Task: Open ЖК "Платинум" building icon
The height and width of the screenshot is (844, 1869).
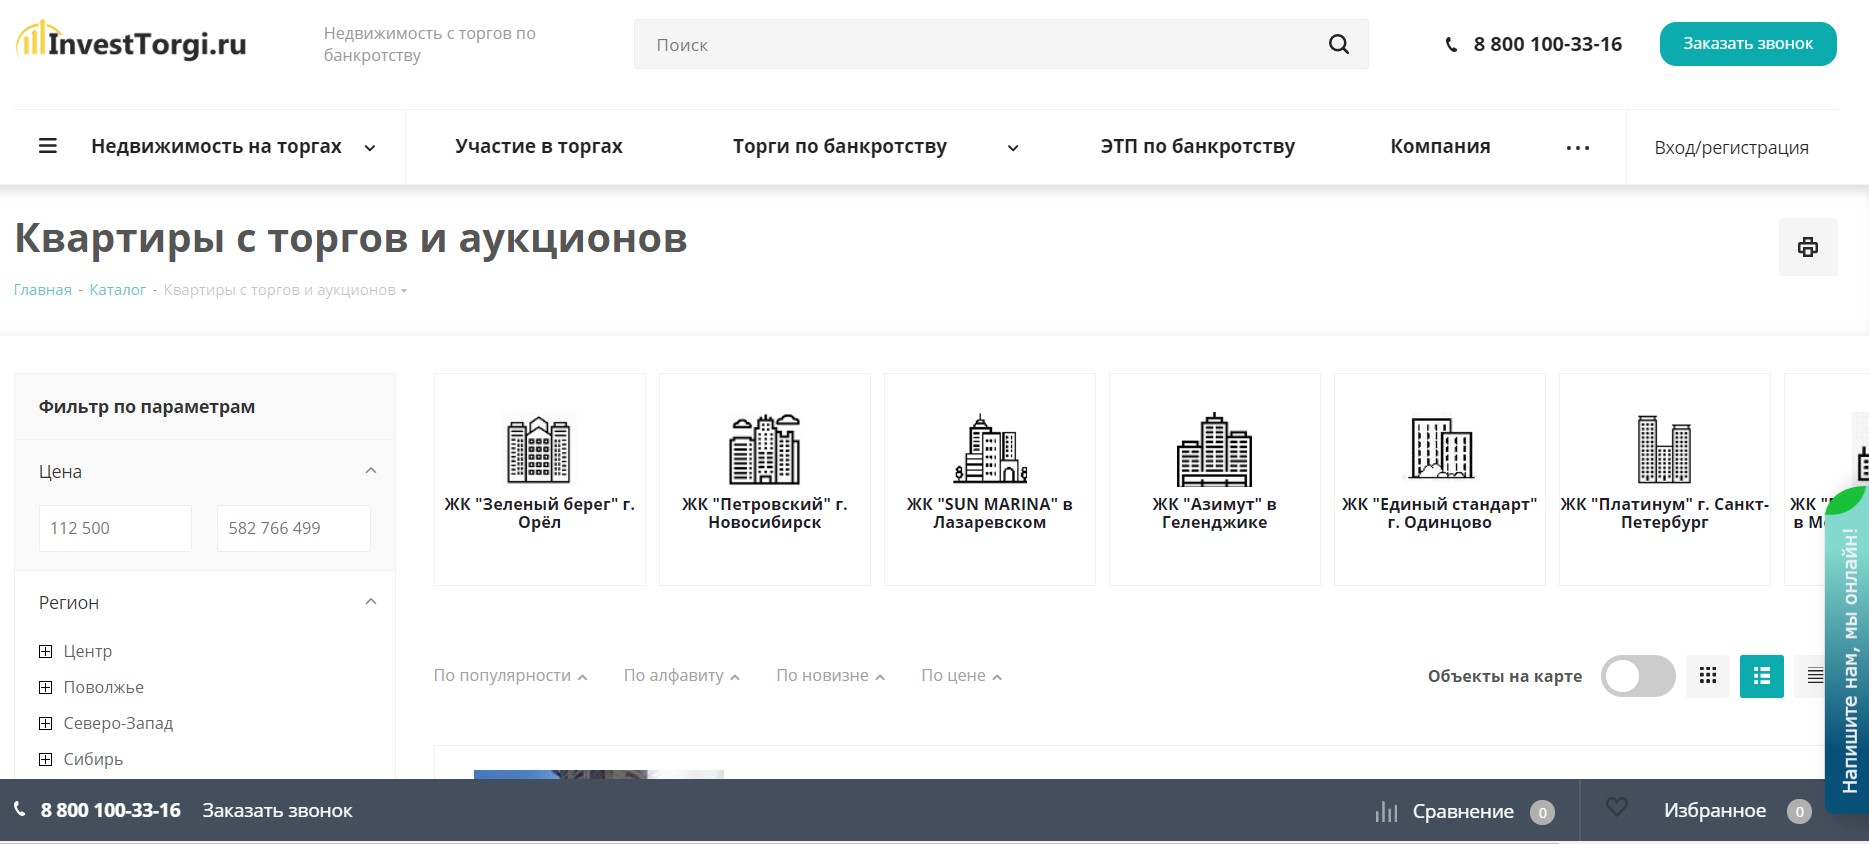Action: point(1665,449)
